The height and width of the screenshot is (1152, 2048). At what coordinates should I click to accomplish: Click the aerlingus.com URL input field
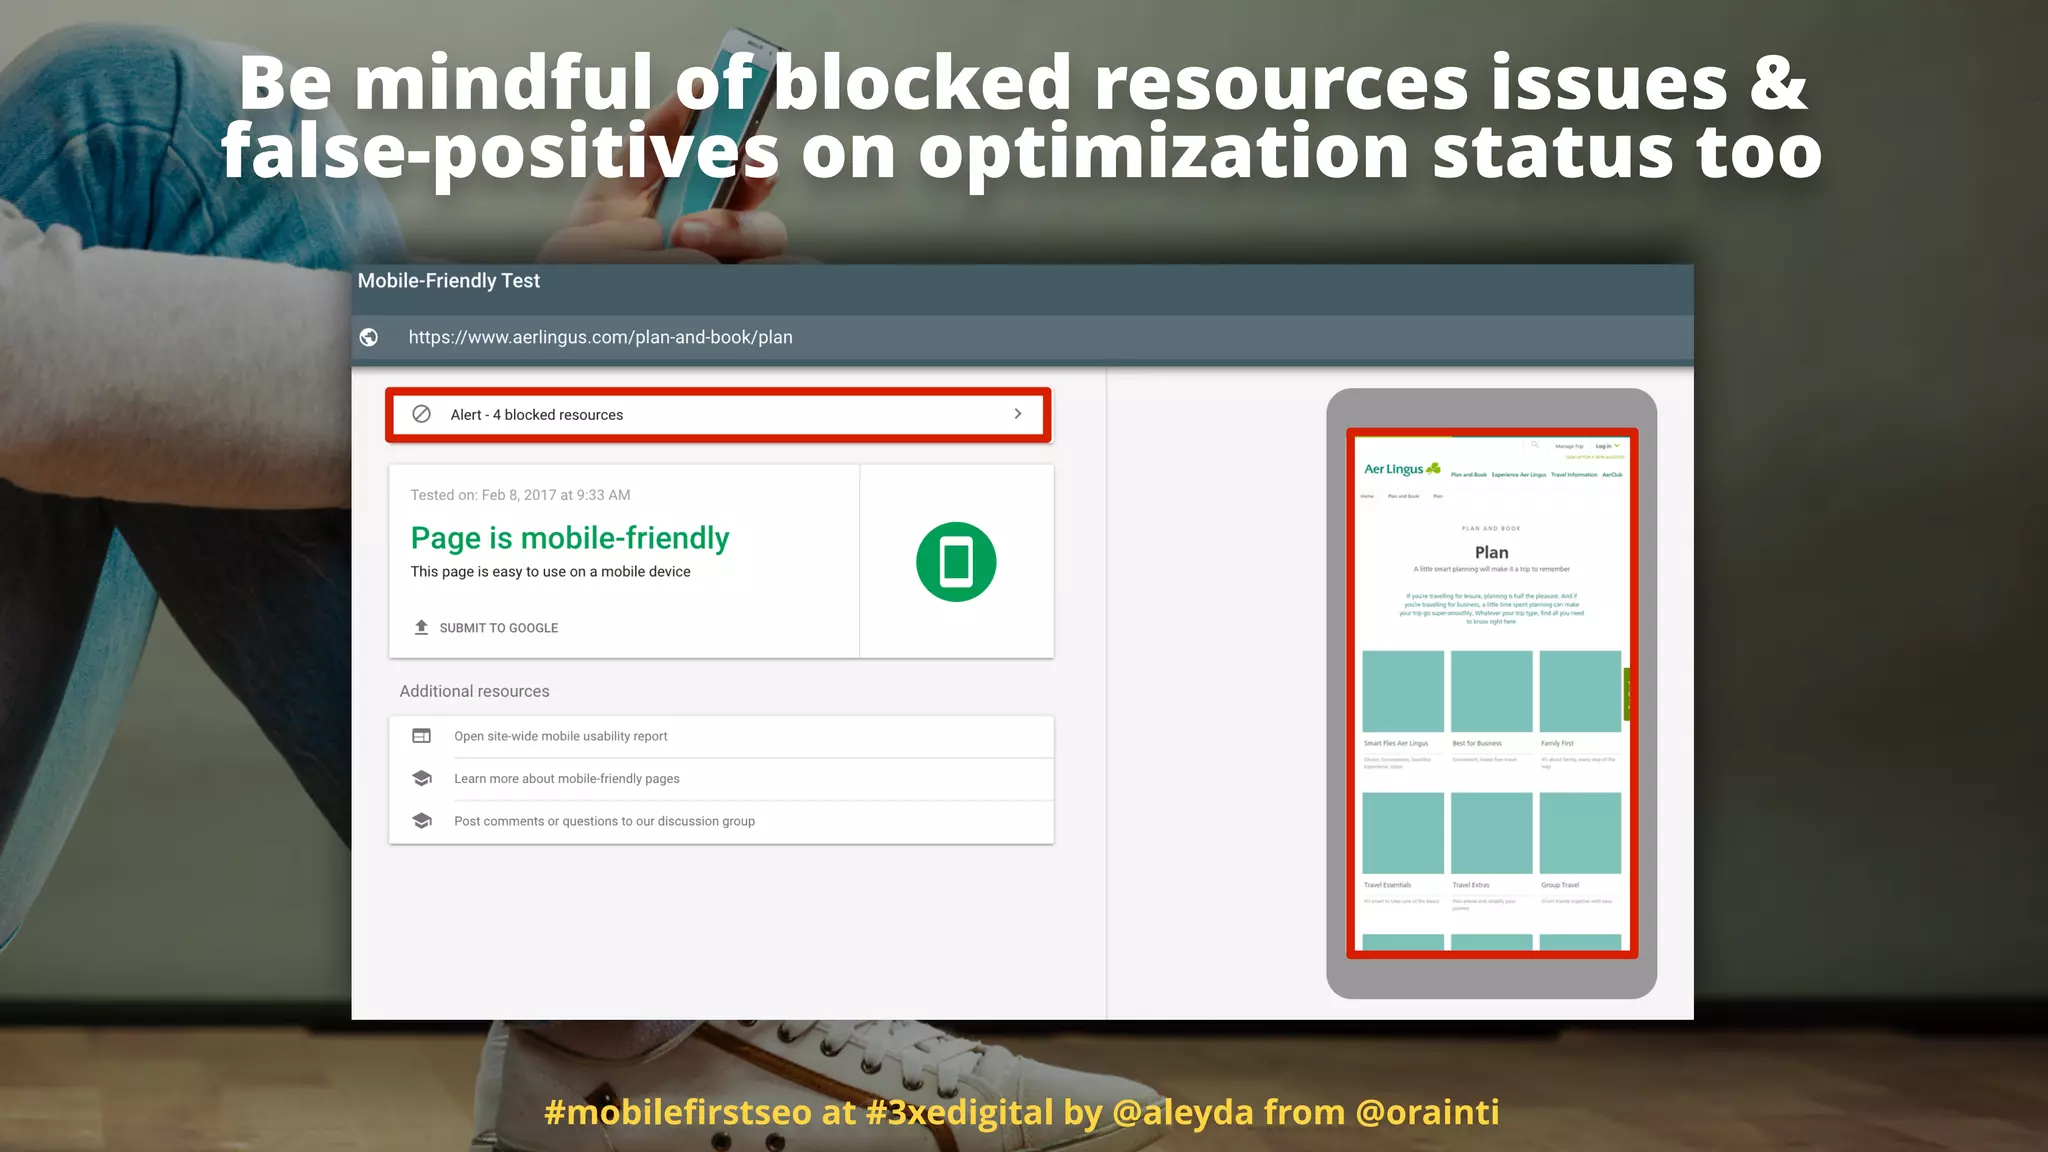click(1022, 337)
